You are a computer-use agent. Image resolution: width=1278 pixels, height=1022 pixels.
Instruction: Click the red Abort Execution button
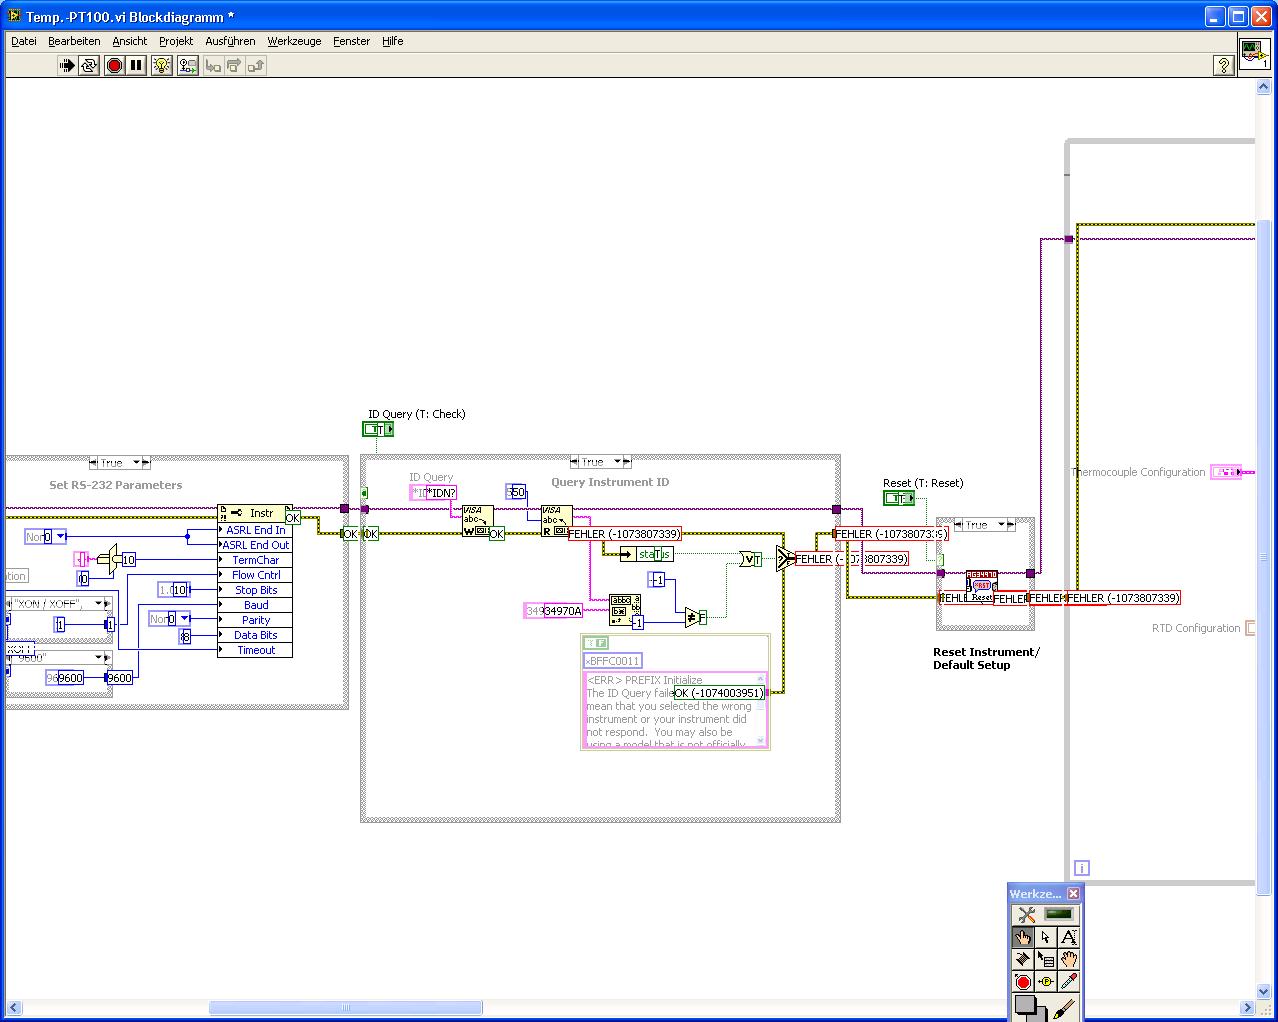114,66
